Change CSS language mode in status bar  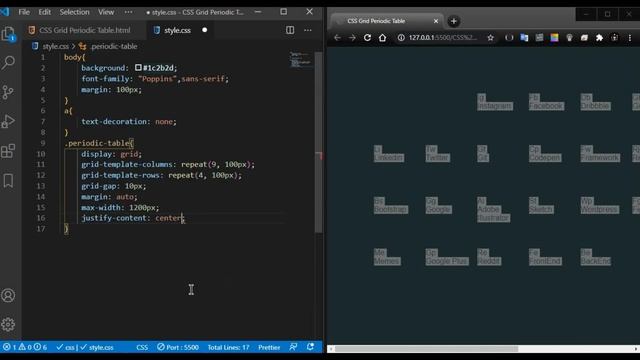click(x=142, y=347)
